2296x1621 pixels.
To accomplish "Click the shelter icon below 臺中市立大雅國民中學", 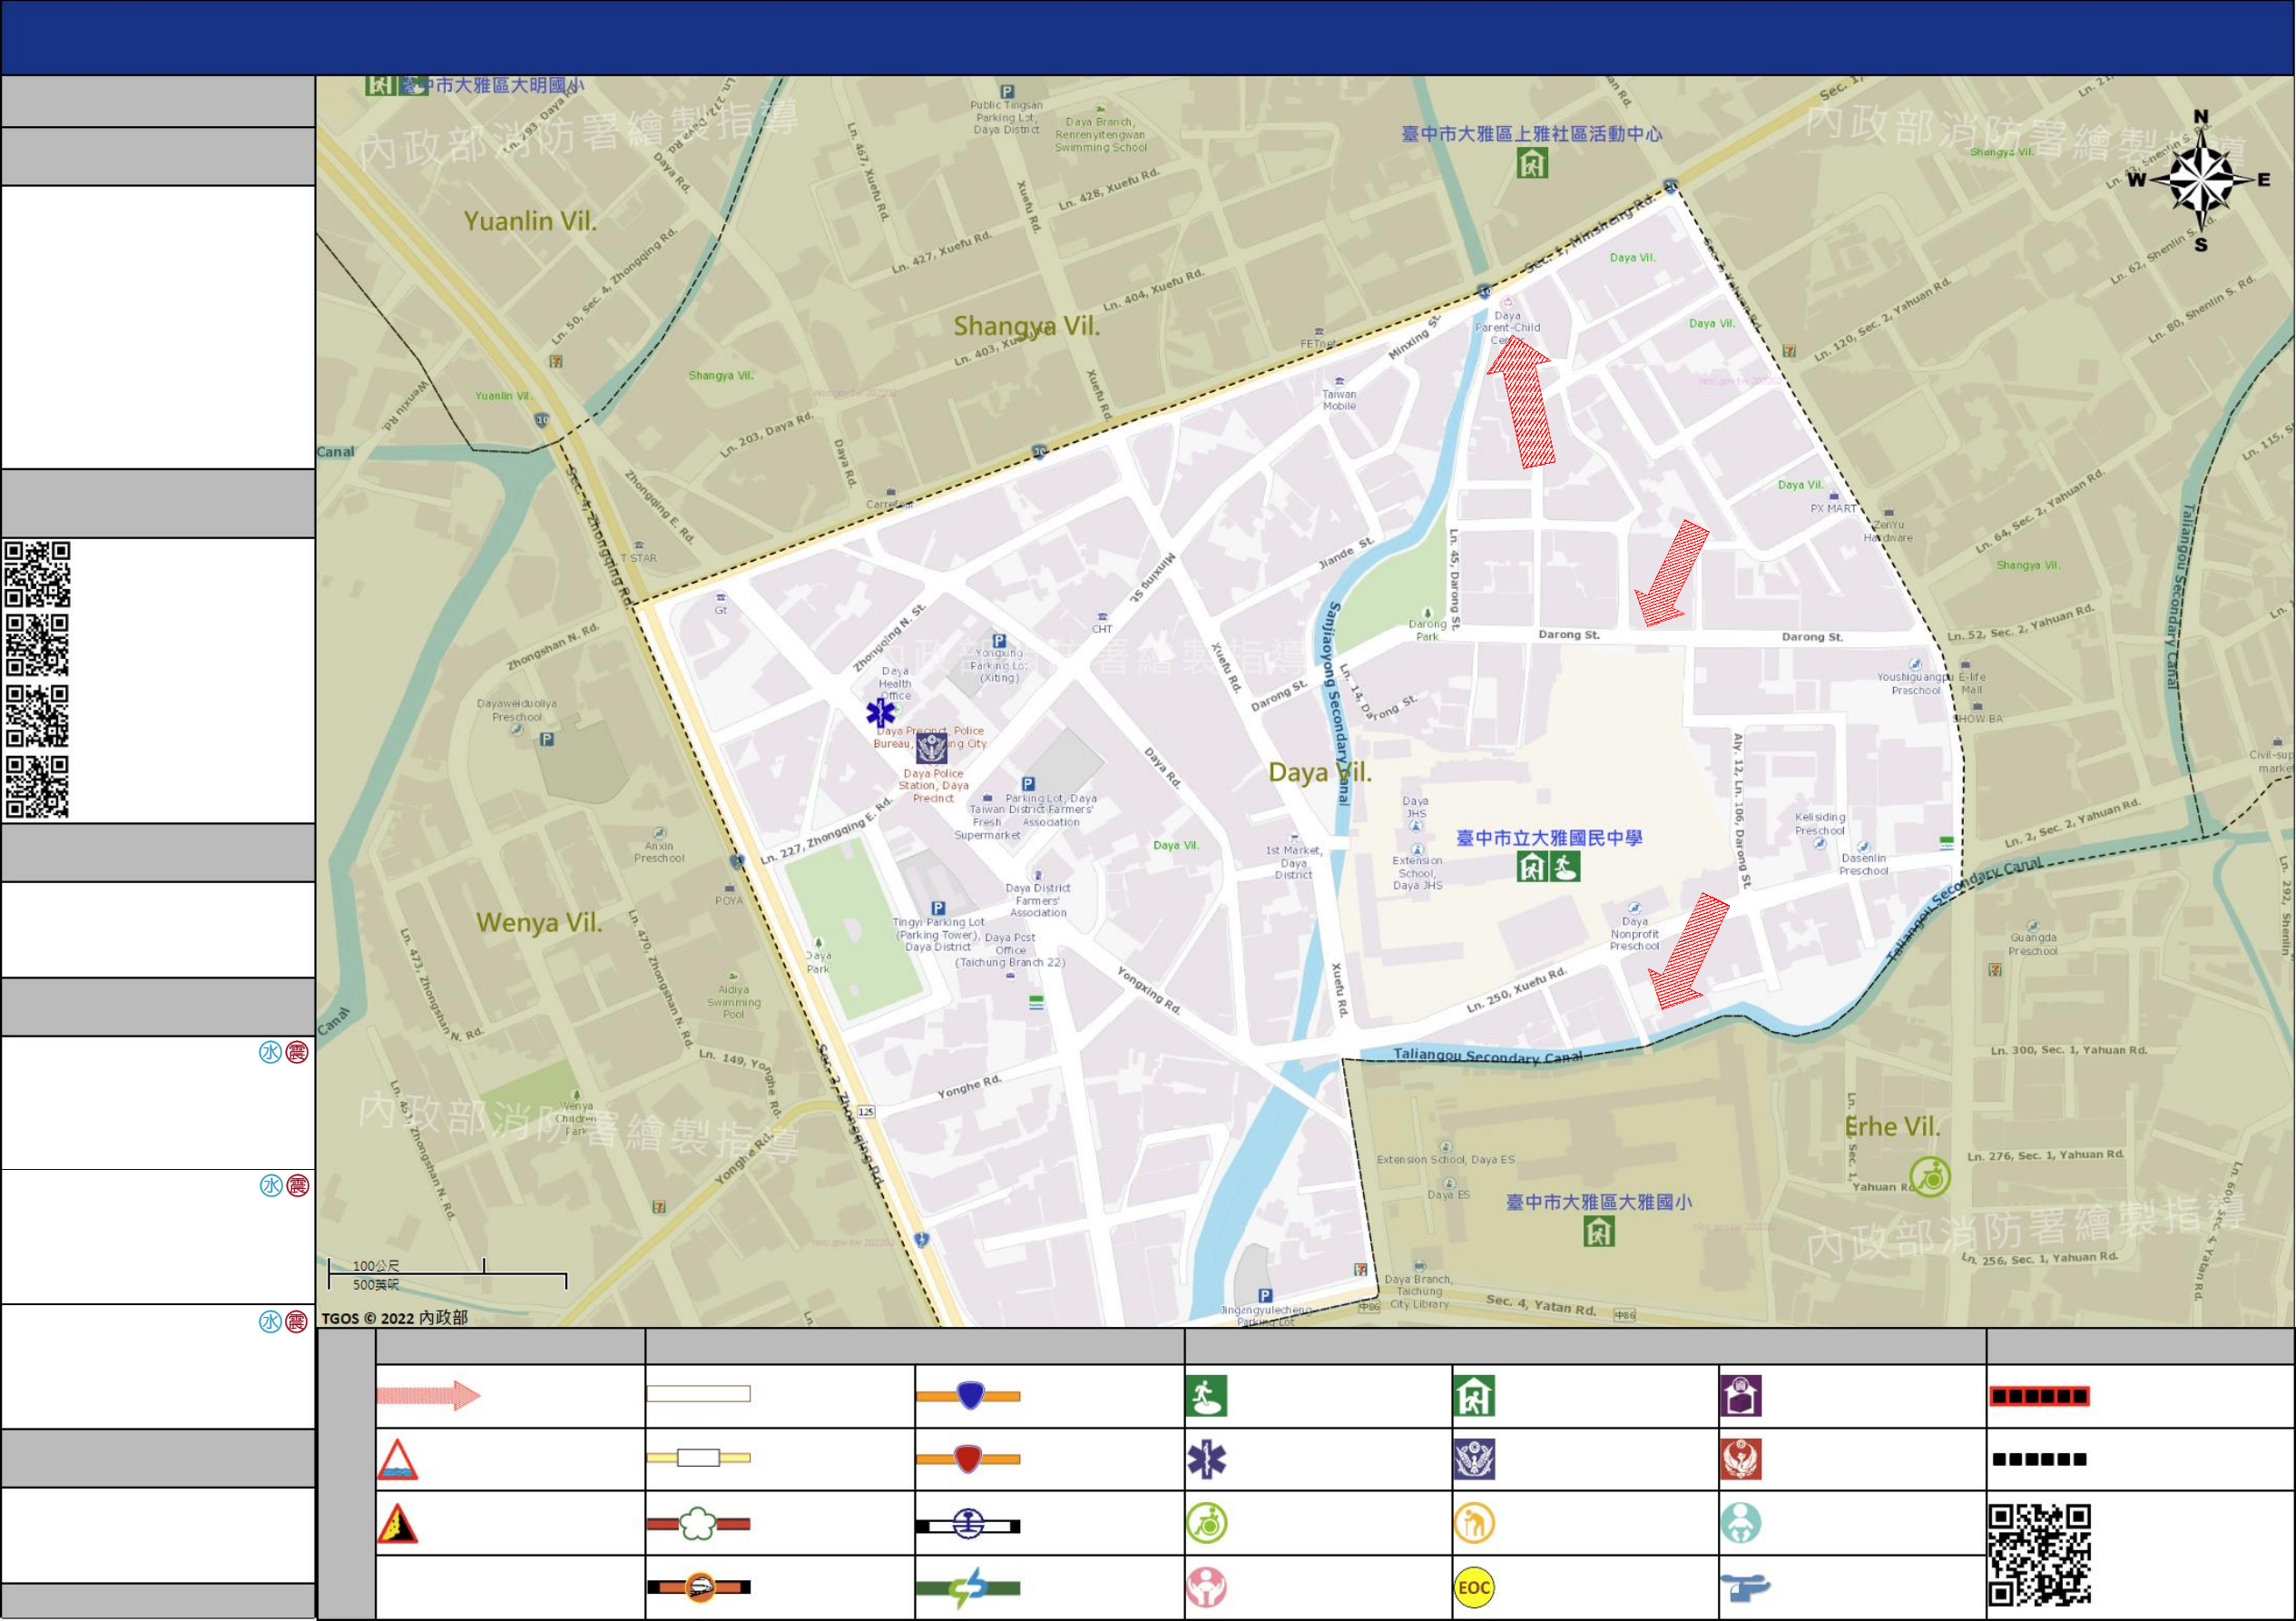I will click(1532, 867).
